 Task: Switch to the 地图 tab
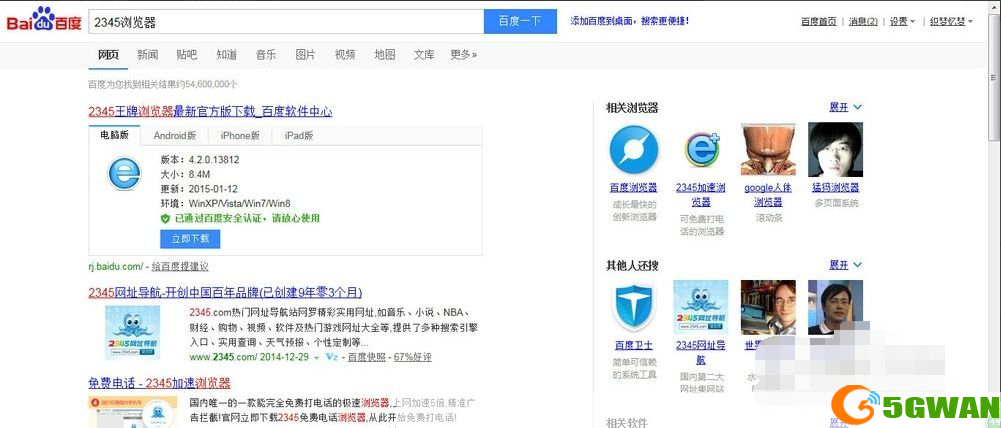click(x=384, y=55)
